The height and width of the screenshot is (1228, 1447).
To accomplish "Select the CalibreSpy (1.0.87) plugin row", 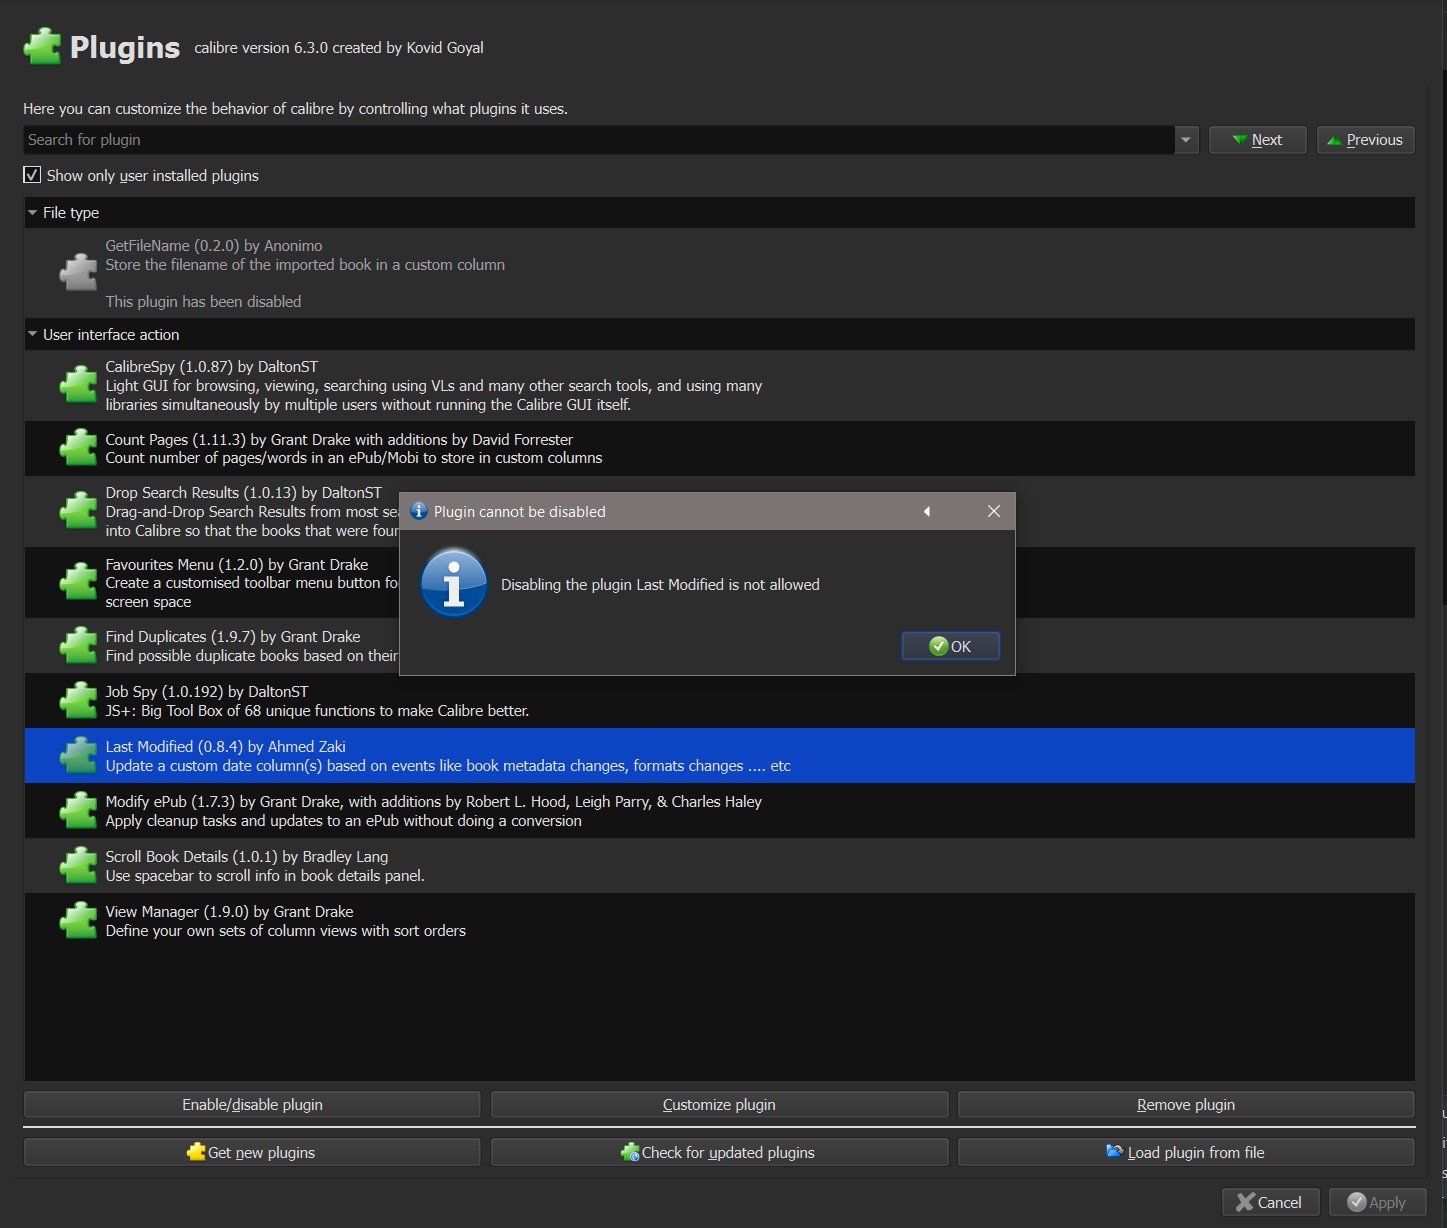I will click(719, 385).
